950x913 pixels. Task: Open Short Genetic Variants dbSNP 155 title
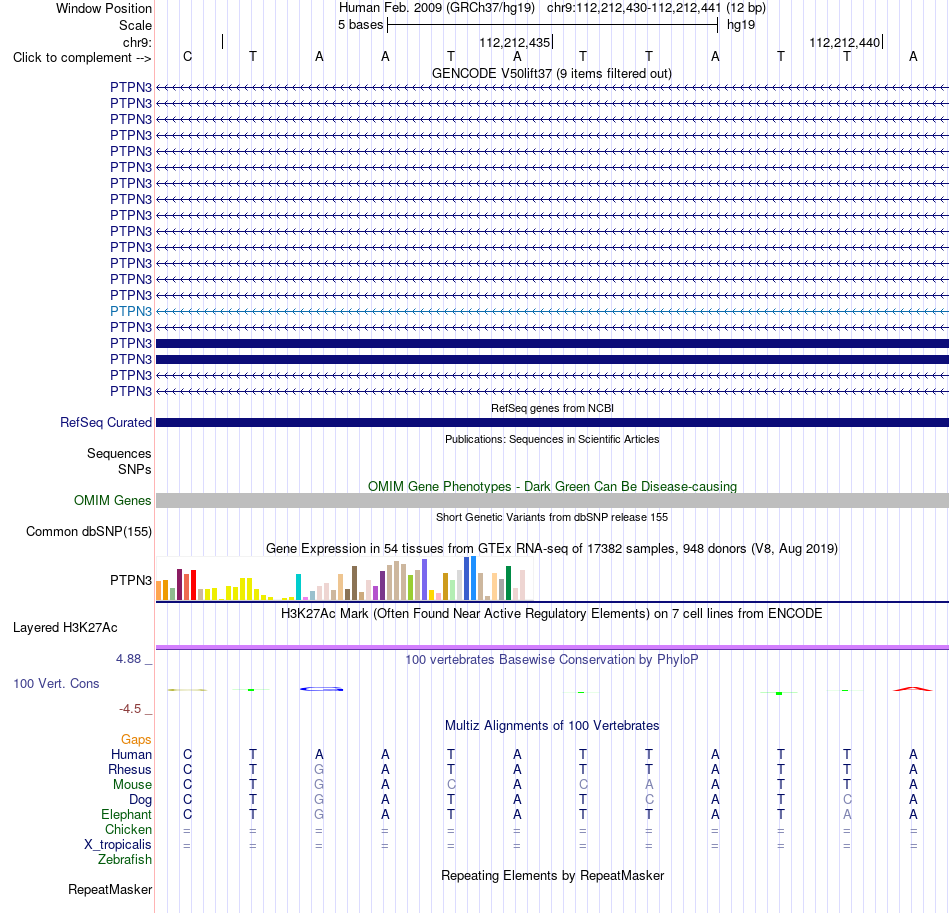(552, 517)
